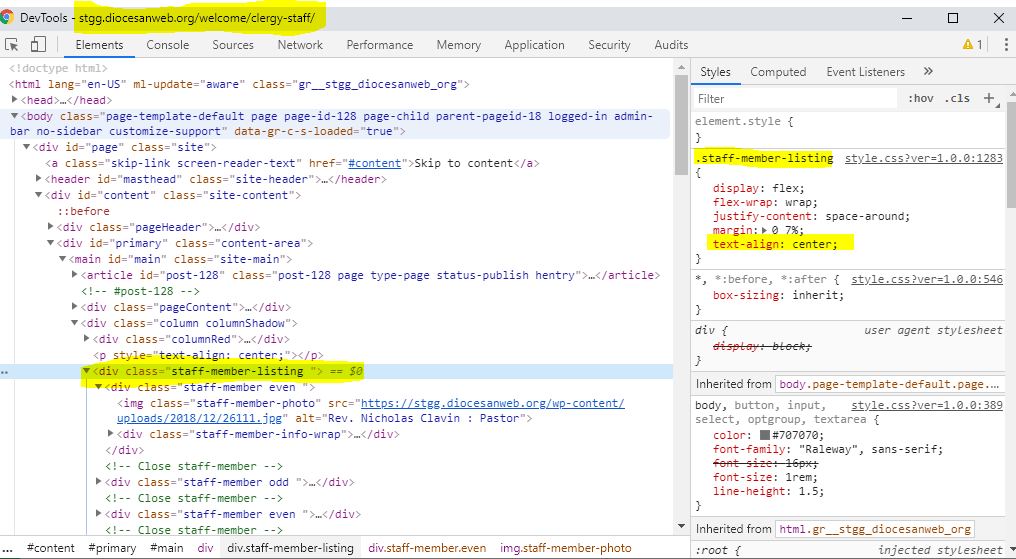Click the #707070 color swatch
Viewport: 1016px width, 559px height.
click(x=765, y=435)
